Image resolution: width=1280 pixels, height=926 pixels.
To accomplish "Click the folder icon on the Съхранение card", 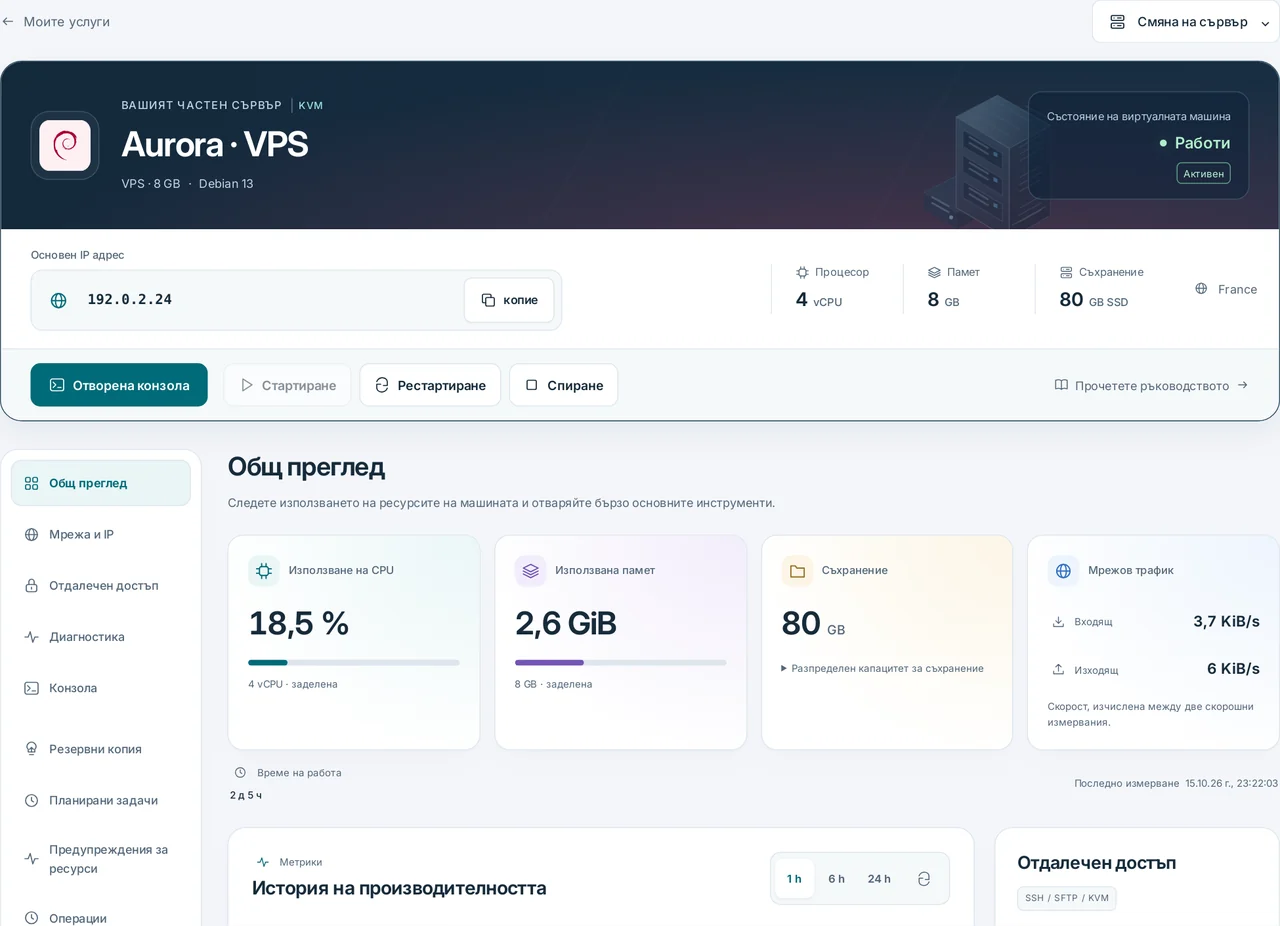I will pyautogui.click(x=797, y=571).
